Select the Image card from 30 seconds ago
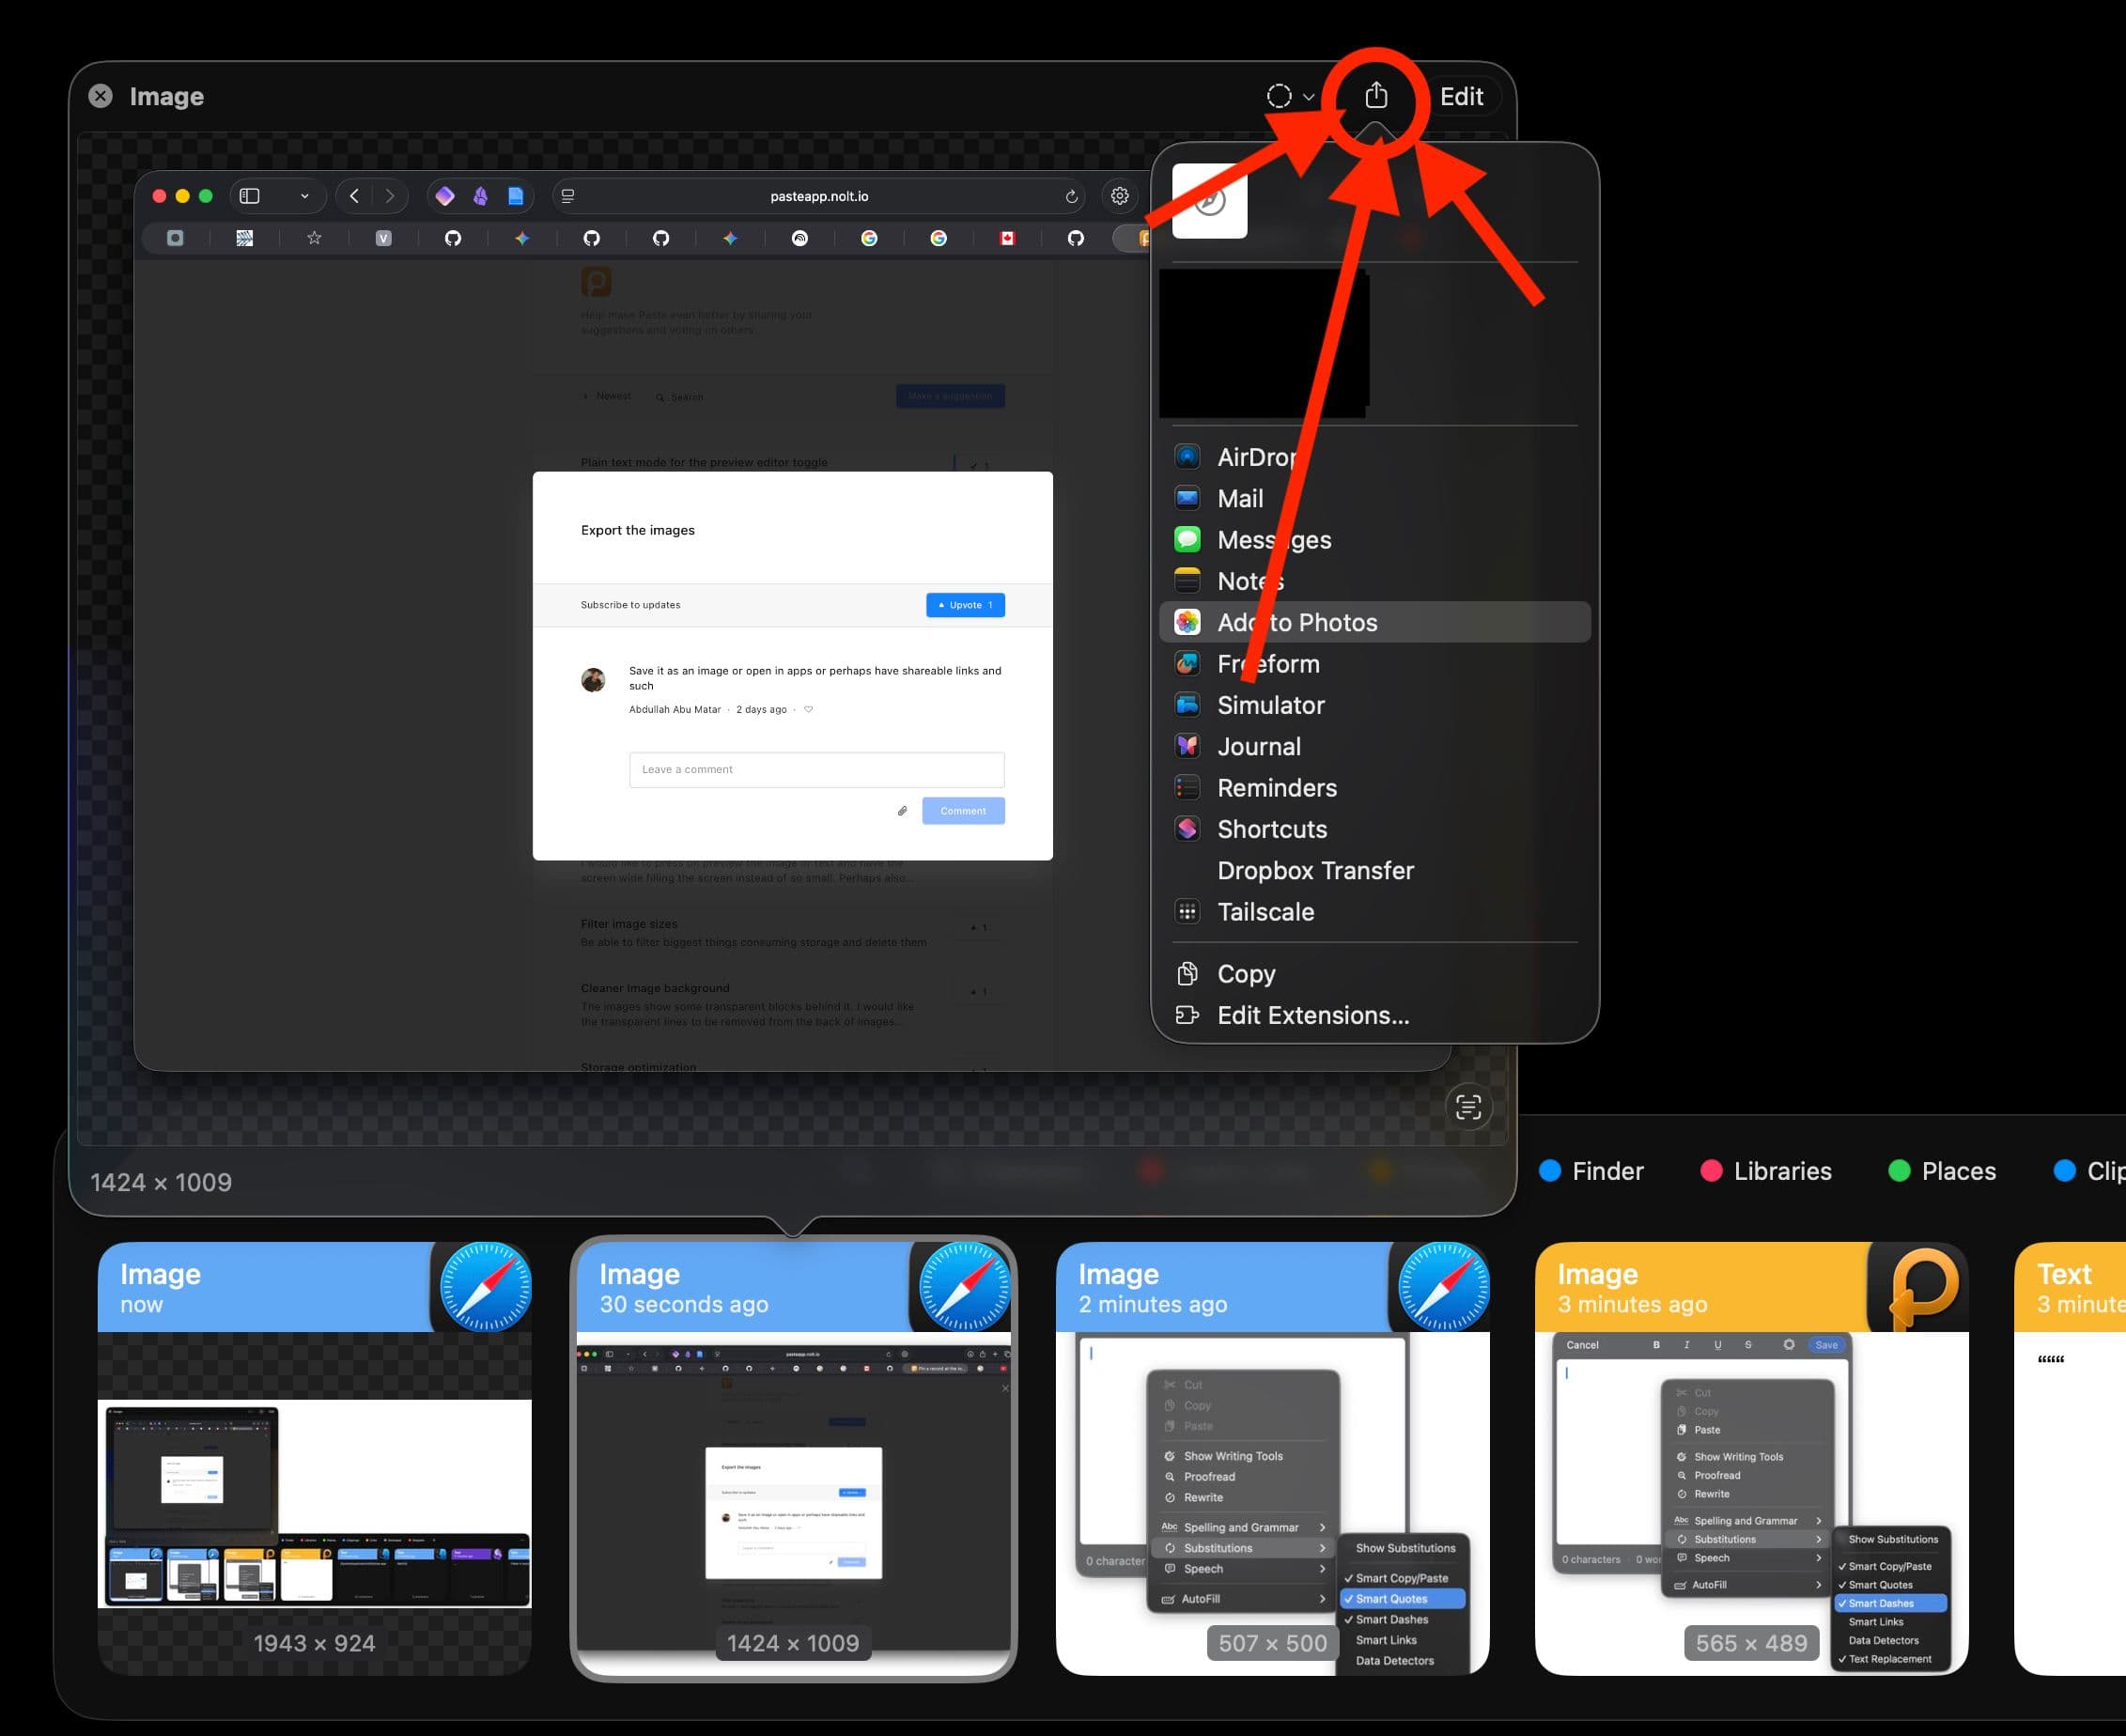Image resolution: width=2126 pixels, height=1736 pixels. click(793, 1458)
